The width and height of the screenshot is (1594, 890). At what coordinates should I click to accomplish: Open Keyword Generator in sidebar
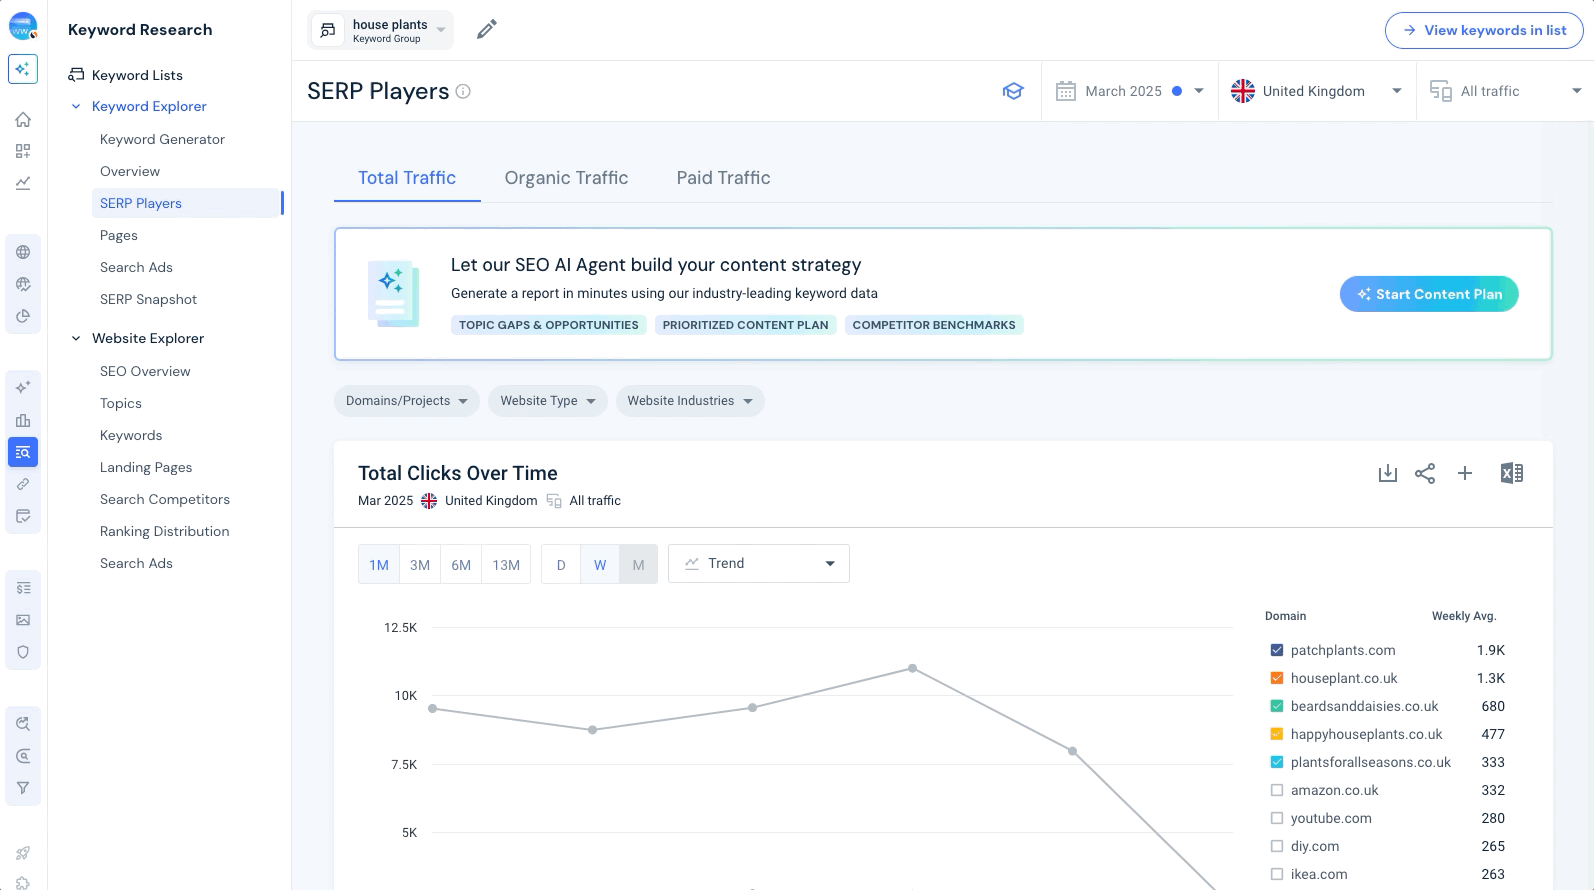162,139
